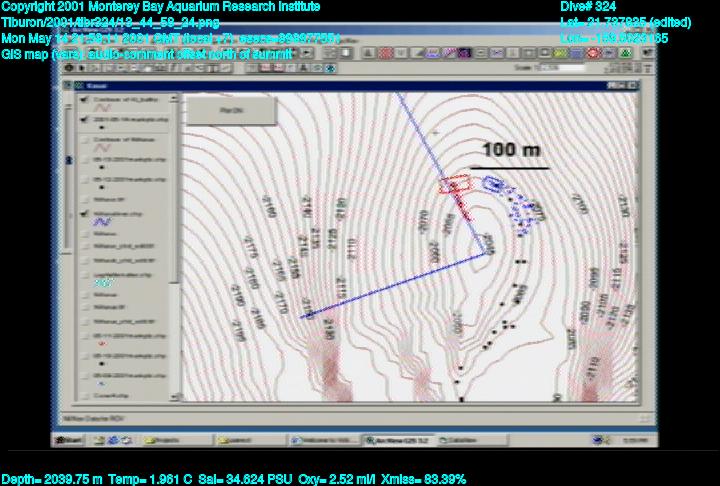Select the cyan legend symbol in layer list
Image resolution: width=720 pixels, height=486 pixels.
point(102,282)
